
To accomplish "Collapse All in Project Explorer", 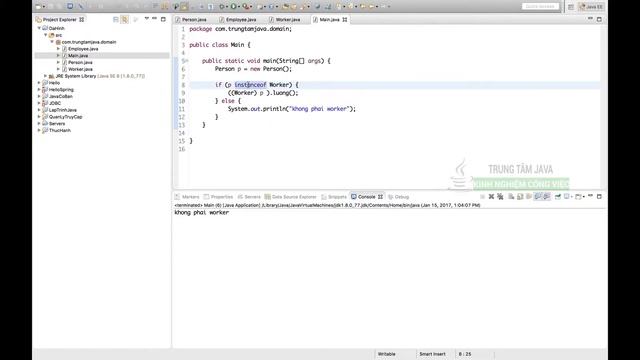I will tap(116, 19).
